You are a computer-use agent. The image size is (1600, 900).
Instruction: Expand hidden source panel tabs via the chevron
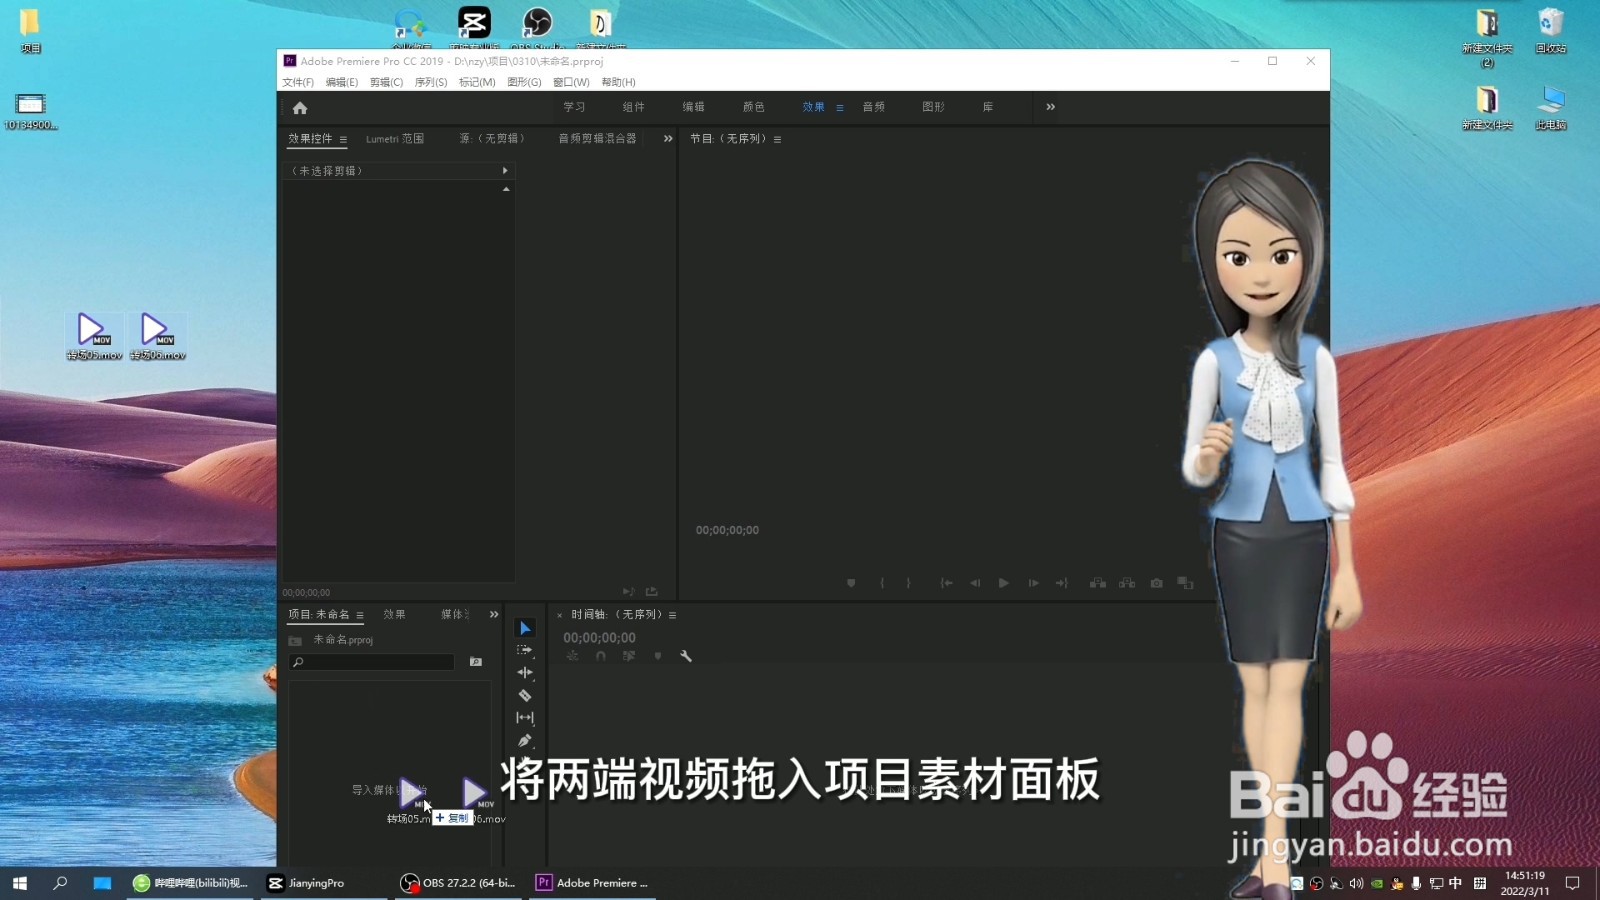pos(667,139)
